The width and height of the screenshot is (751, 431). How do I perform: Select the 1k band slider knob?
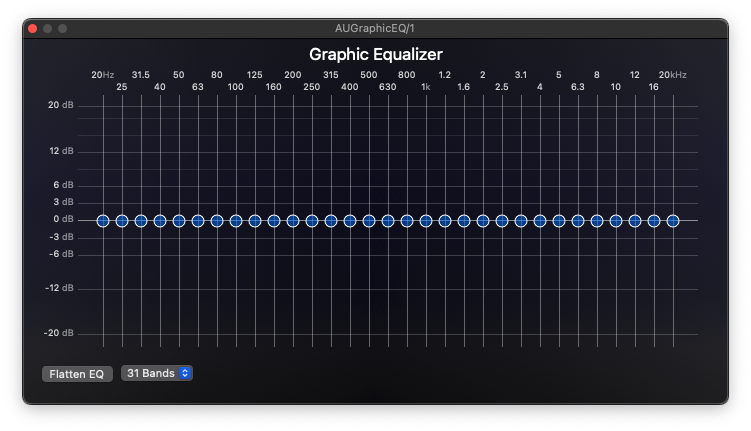[426, 221]
